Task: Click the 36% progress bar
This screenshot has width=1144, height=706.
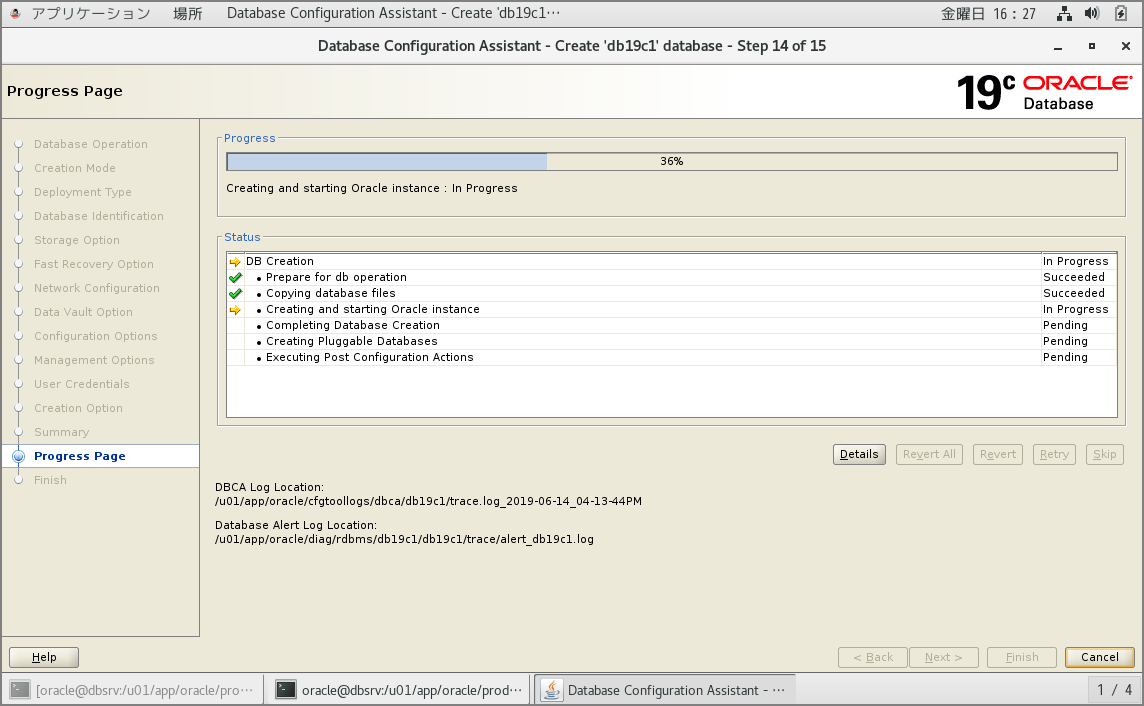Action: tap(671, 161)
